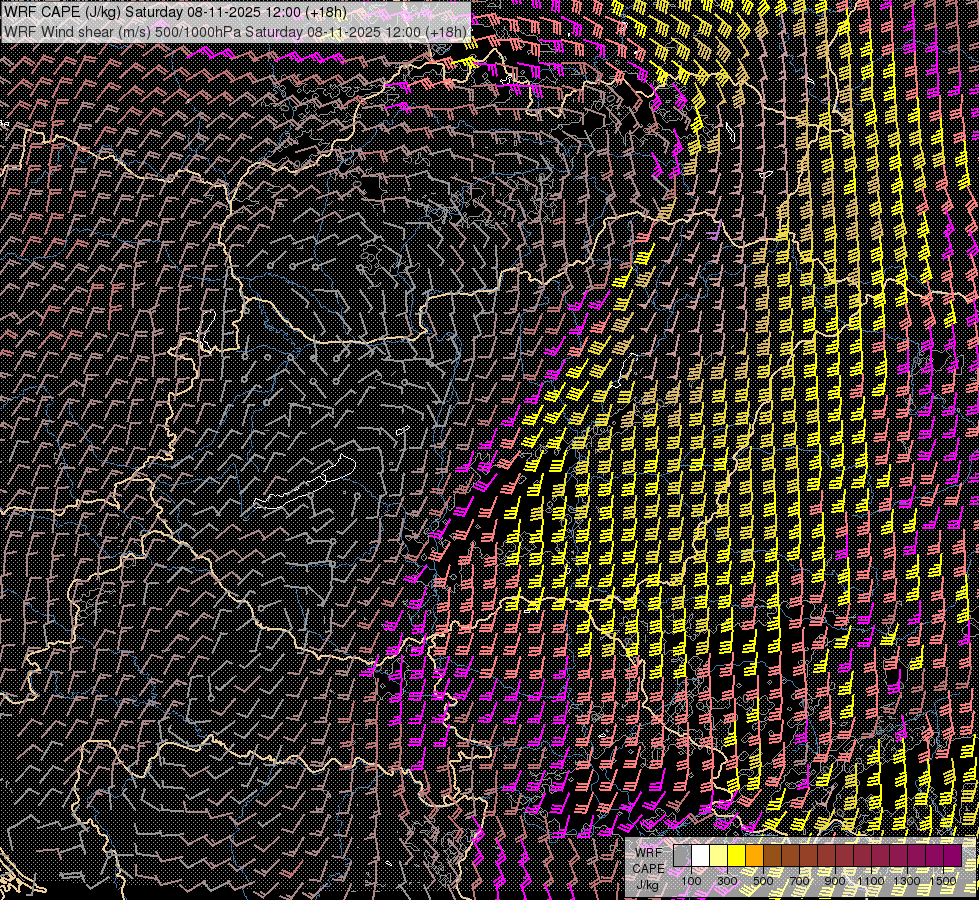The image size is (979, 900).
Task: Click the 100 value on the legend scale
Action: pos(691,881)
